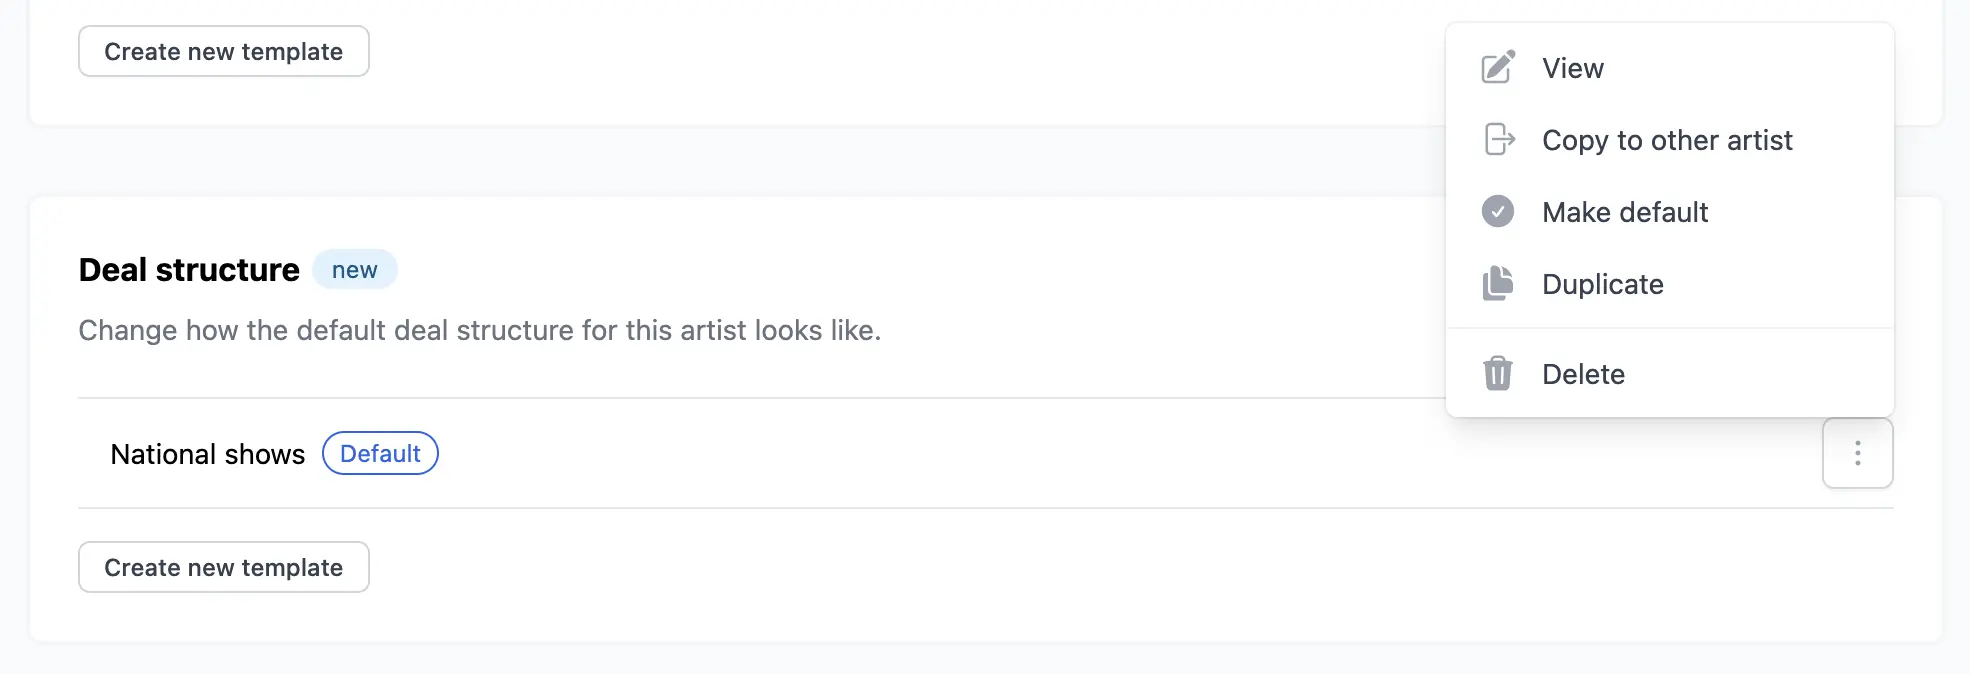Click the new badge beside Deal structure
This screenshot has width=1970, height=674.
pos(354,270)
